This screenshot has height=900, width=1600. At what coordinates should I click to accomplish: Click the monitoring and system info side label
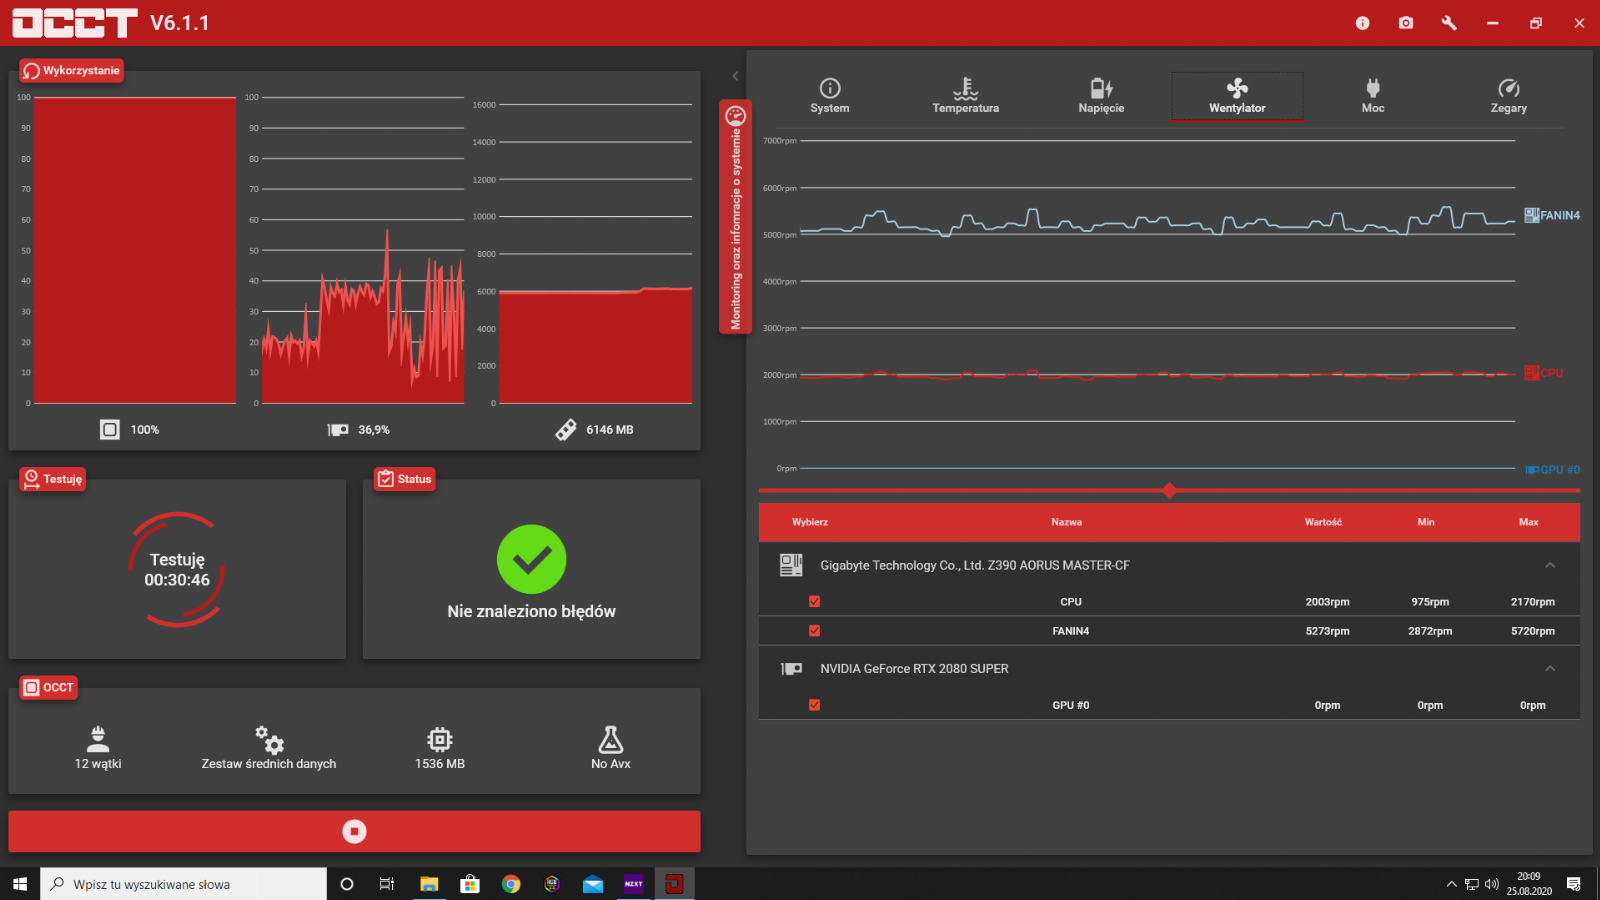point(735,217)
